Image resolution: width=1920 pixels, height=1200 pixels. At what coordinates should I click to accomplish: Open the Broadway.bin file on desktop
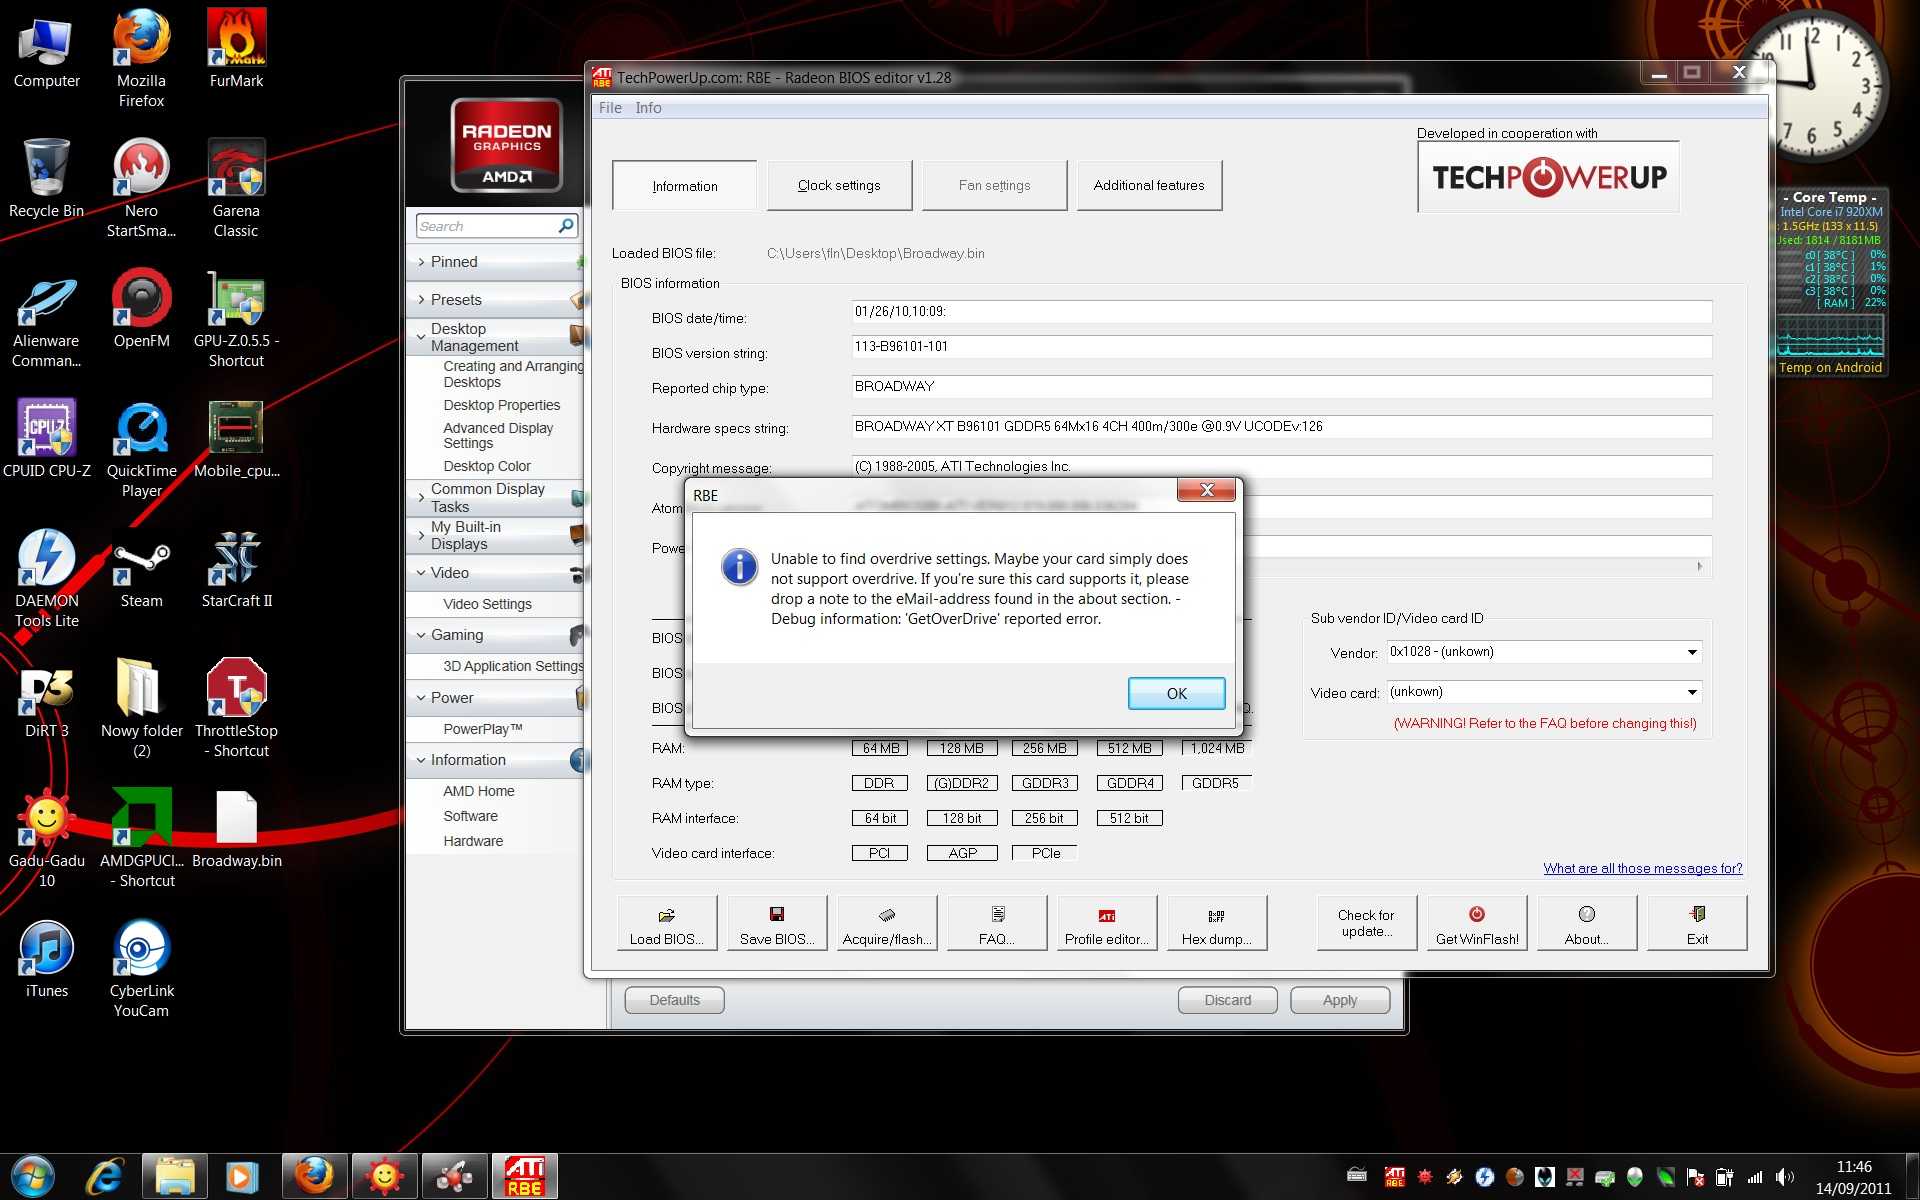pyautogui.click(x=236, y=828)
